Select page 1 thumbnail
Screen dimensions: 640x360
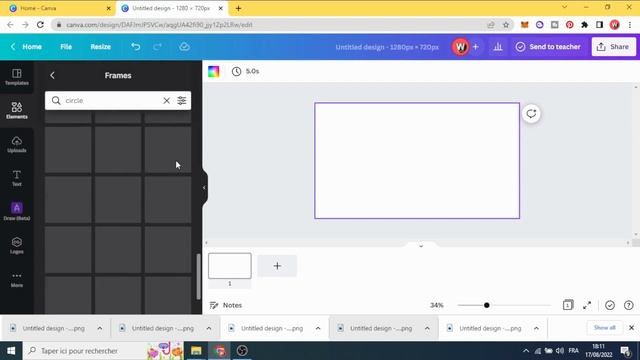pyautogui.click(x=230, y=266)
